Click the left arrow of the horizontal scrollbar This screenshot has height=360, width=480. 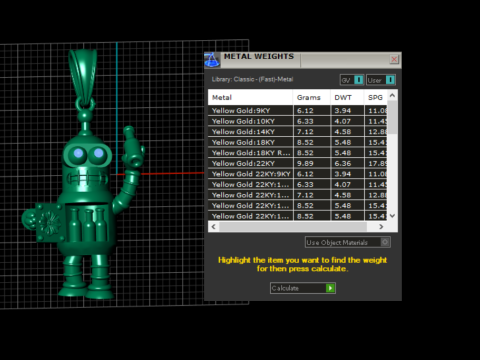214,227
